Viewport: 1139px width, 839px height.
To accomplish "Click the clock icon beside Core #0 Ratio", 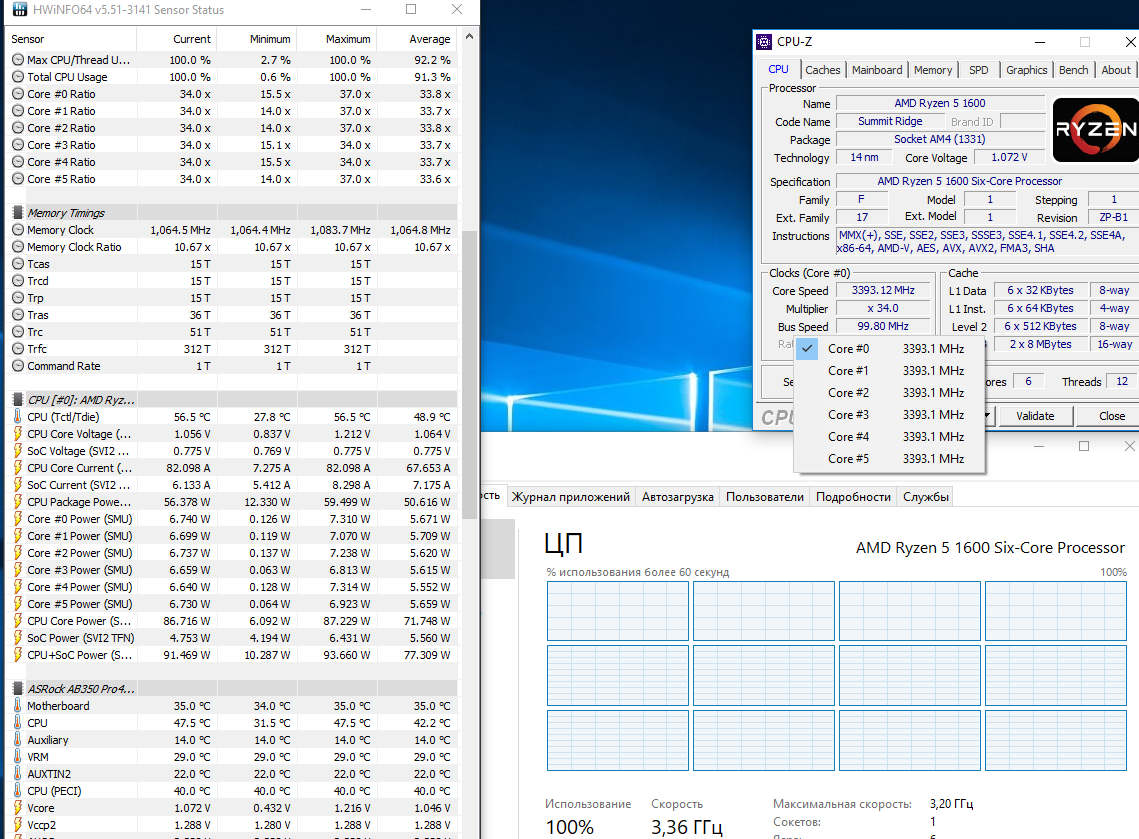I will pos(18,94).
